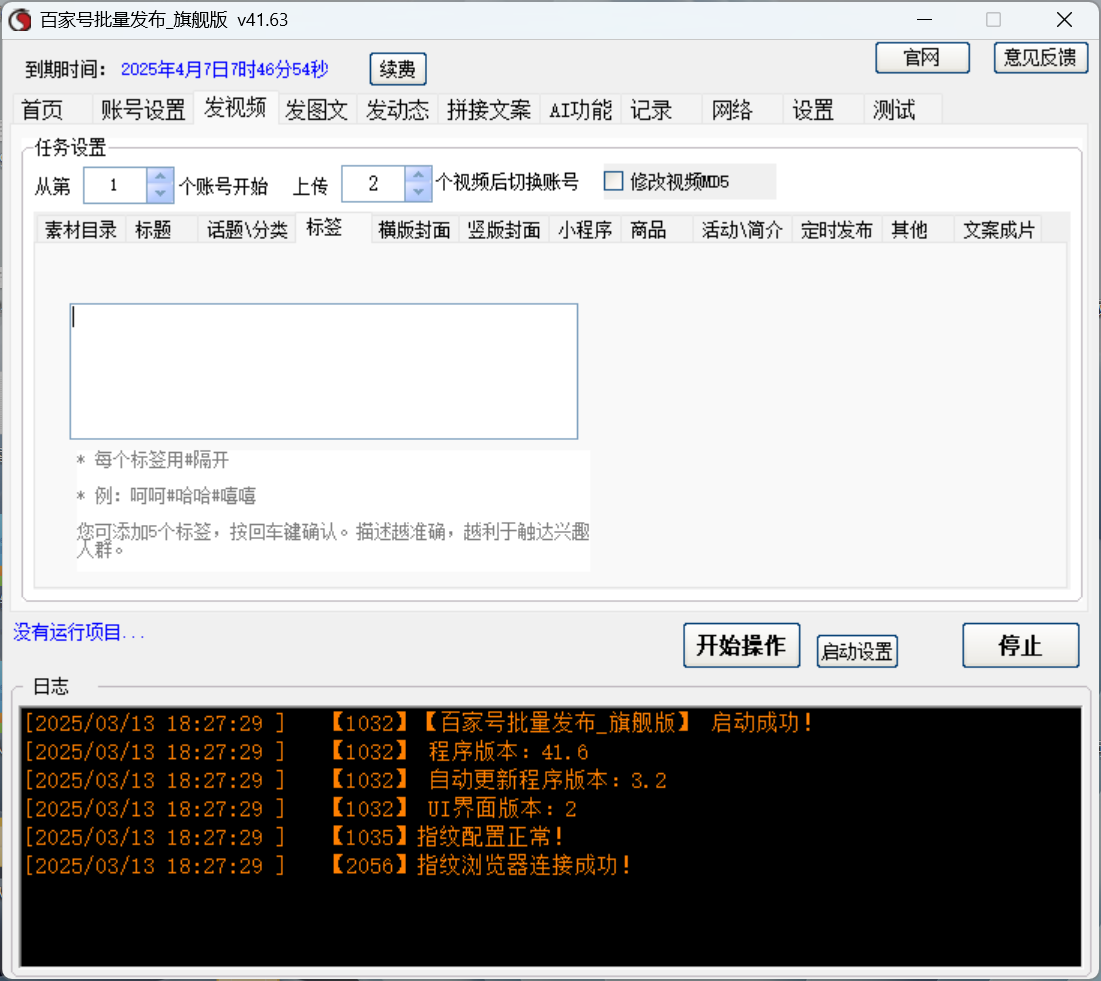This screenshot has width=1101, height=981.
Task: Switch to the 竖版封面 sub-tab
Action: (x=504, y=230)
